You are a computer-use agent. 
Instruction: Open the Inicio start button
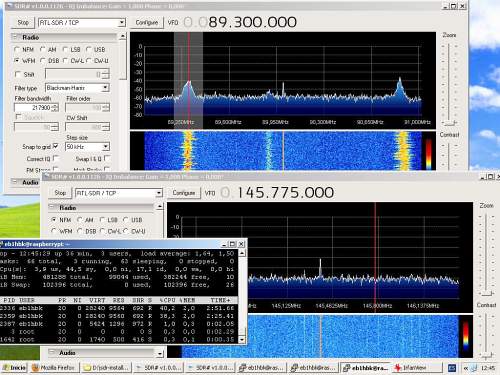[x=14, y=368]
